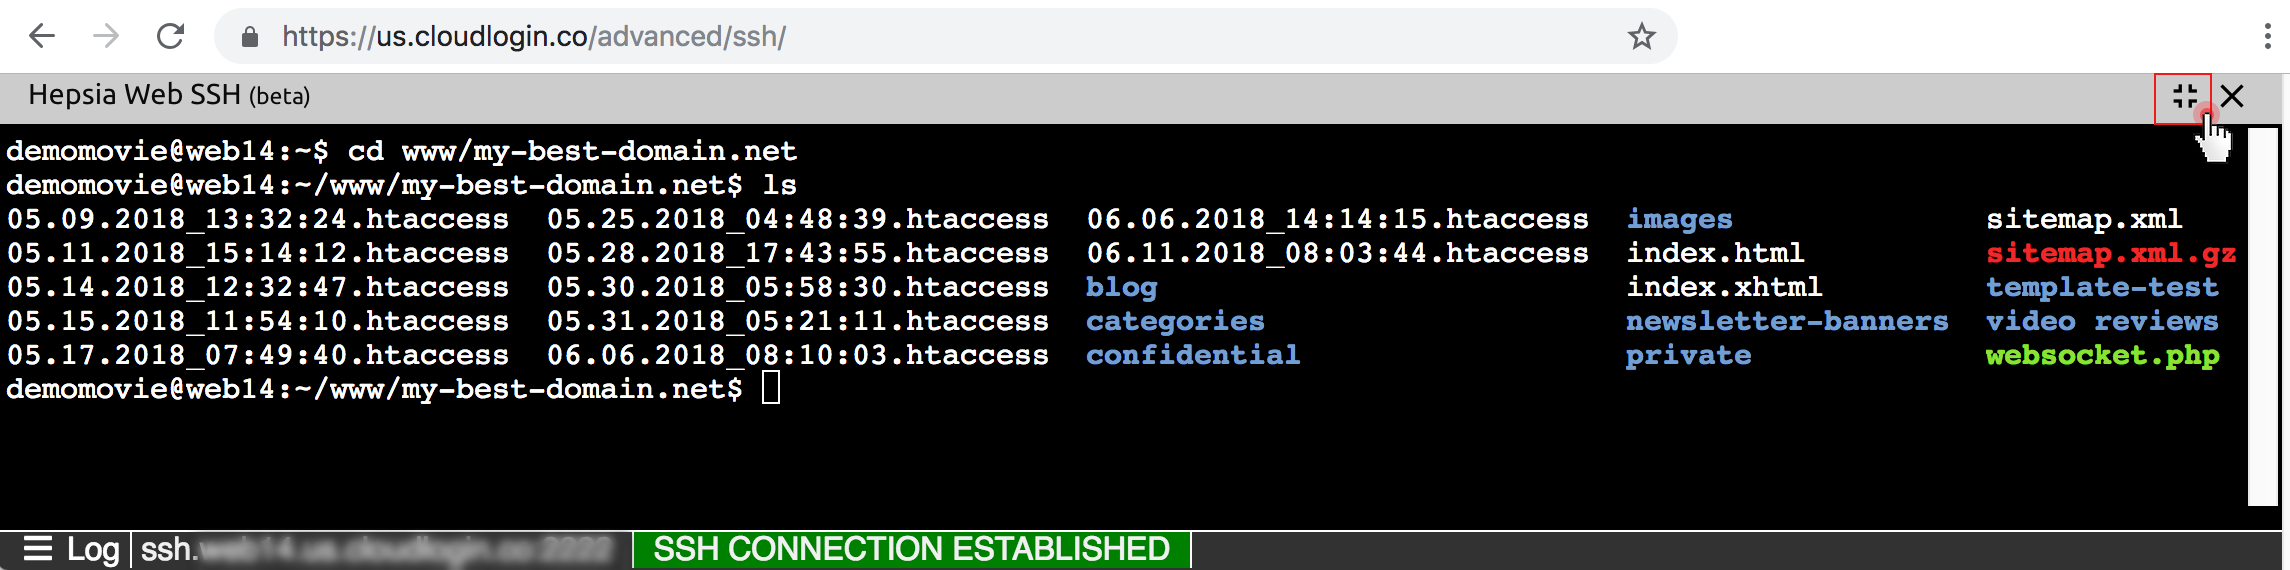Click the confidential directory entry
2290x570 pixels.
[1193, 355]
